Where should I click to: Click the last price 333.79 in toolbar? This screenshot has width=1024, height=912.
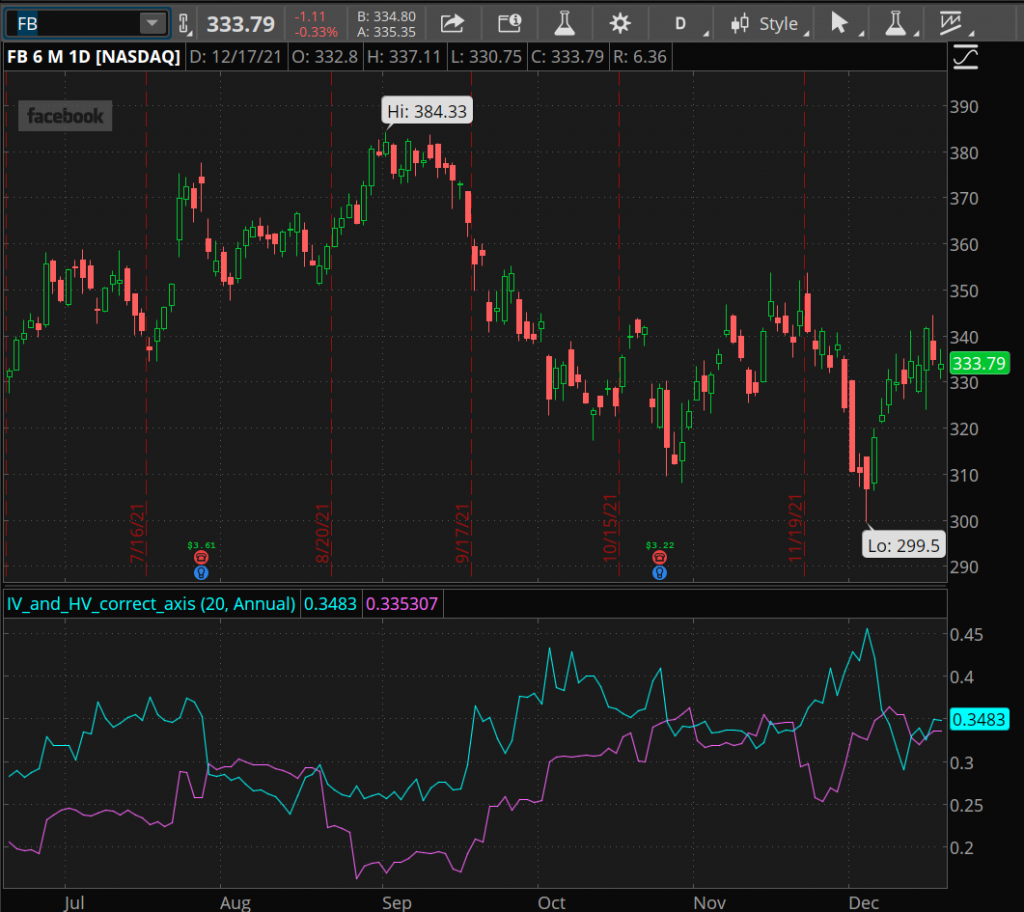[x=240, y=24]
